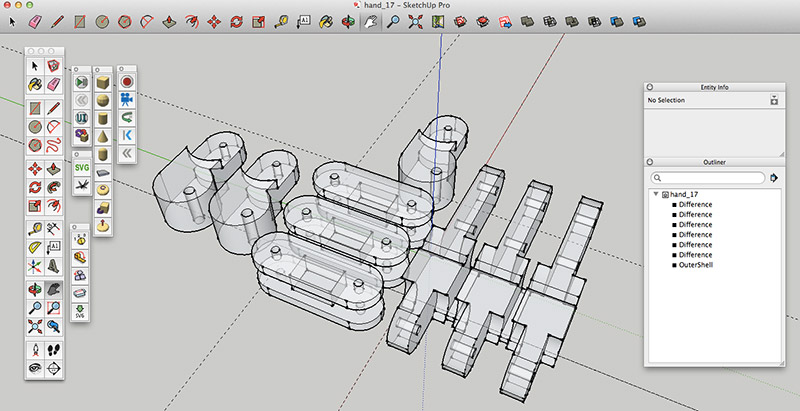This screenshot has height=411, width=800.
Task: Collapse the hand_17 tree in Outliner
Action: pyautogui.click(x=655, y=194)
